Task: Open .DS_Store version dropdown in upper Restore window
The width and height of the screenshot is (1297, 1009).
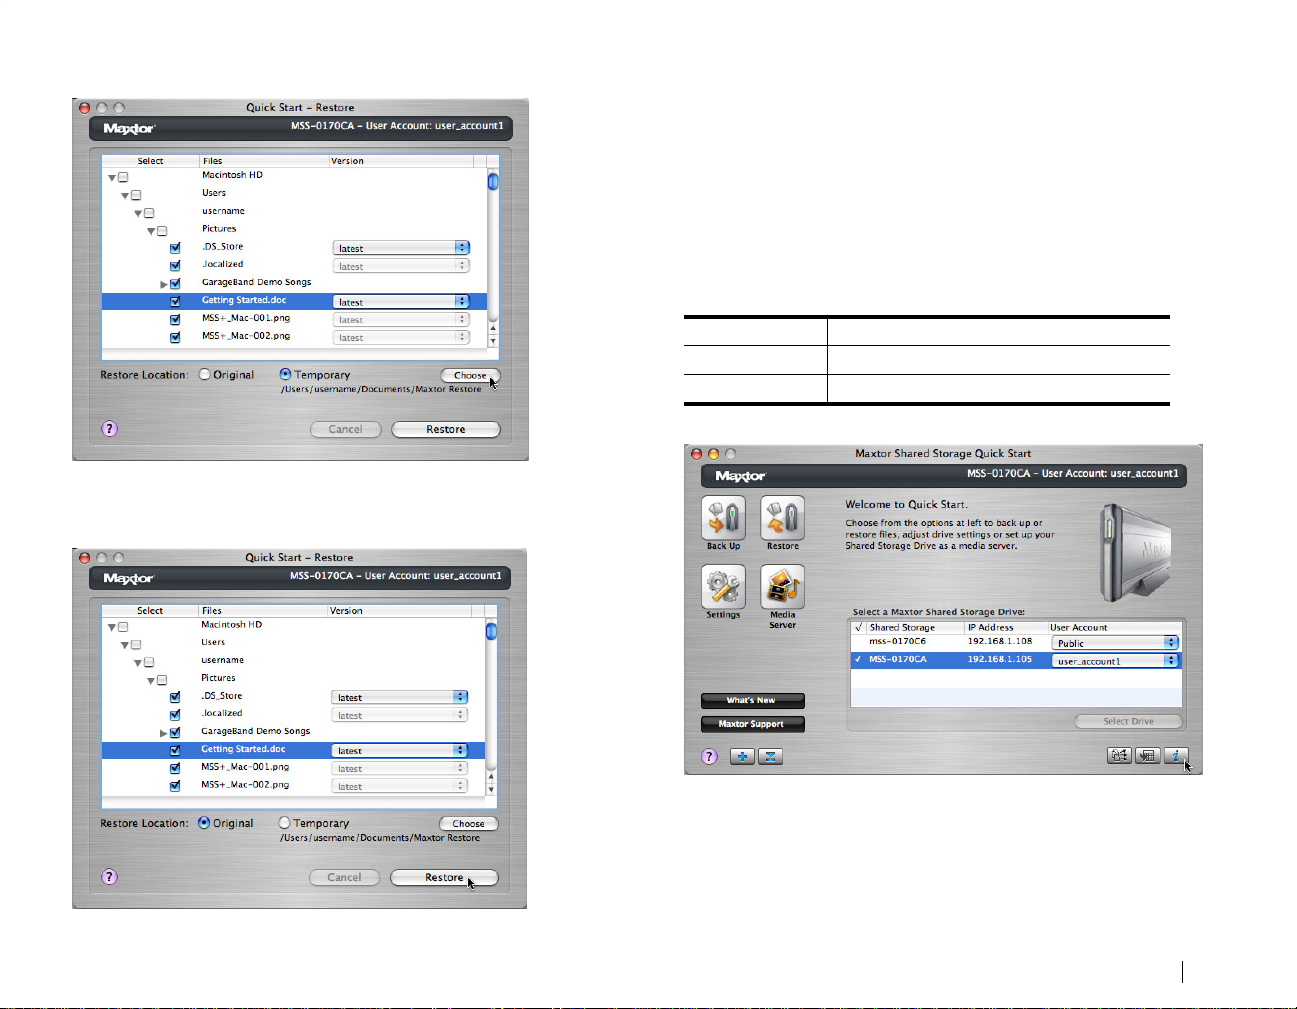Action: pos(401,248)
